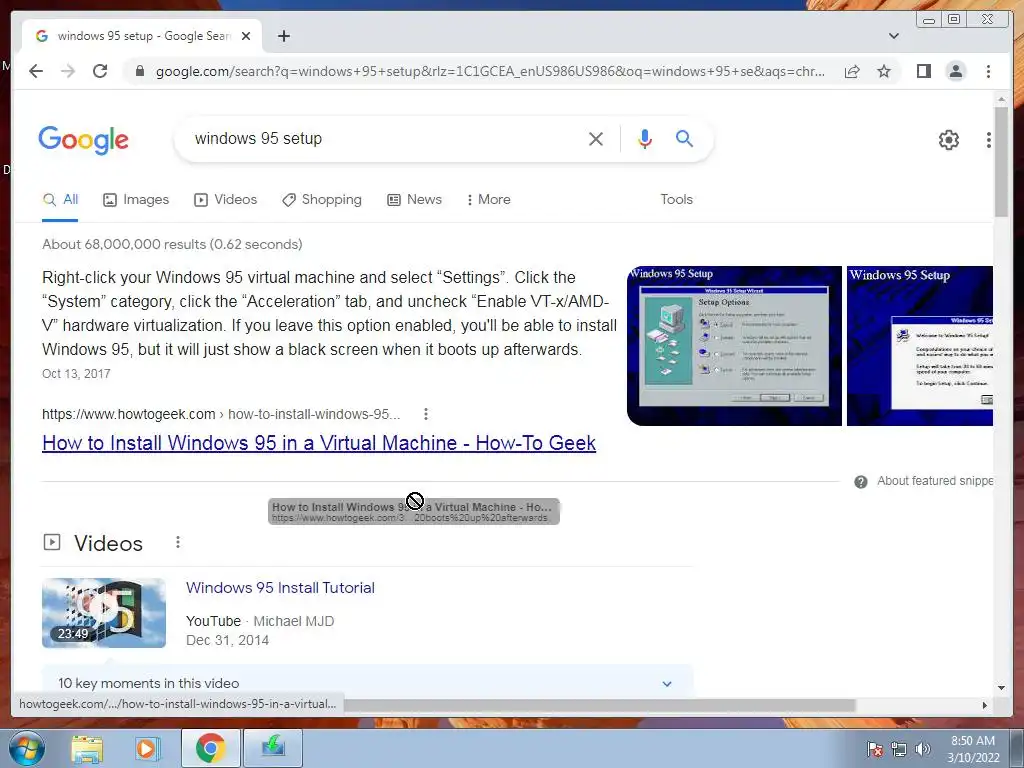Bookmark this page with the star icon
The width and height of the screenshot is (1024, 768).
point(884,71)
